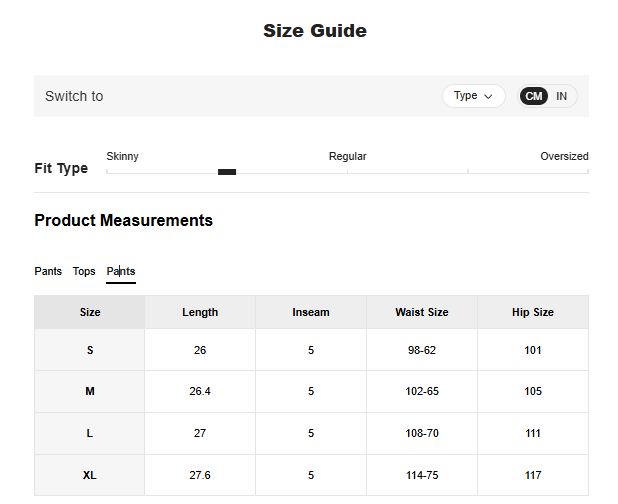The height and width of the screenshot is (504, 618).
Task: Select the M size row label
Action: [x=90, y=391]
